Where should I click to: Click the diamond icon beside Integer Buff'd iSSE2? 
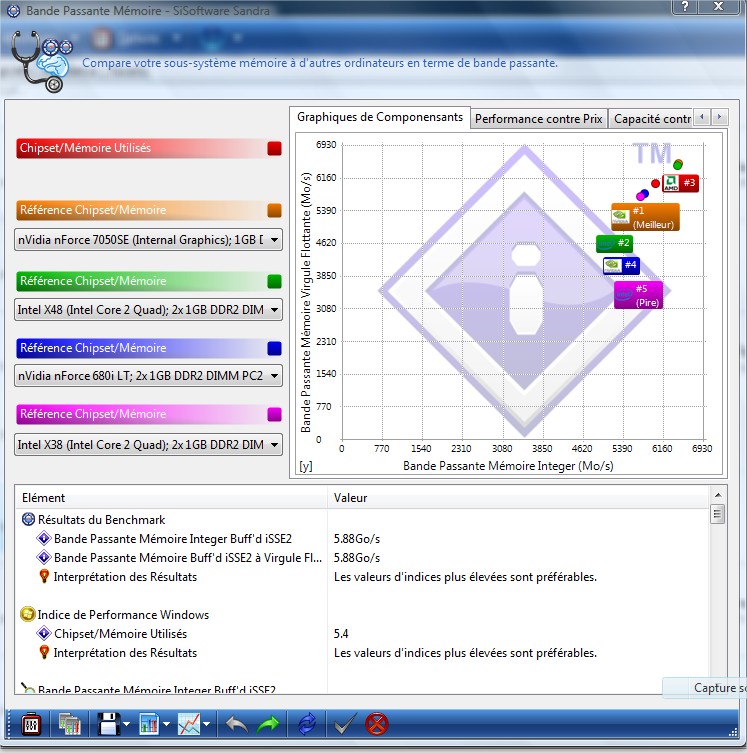pyautogui.click(x=44, y=538)
